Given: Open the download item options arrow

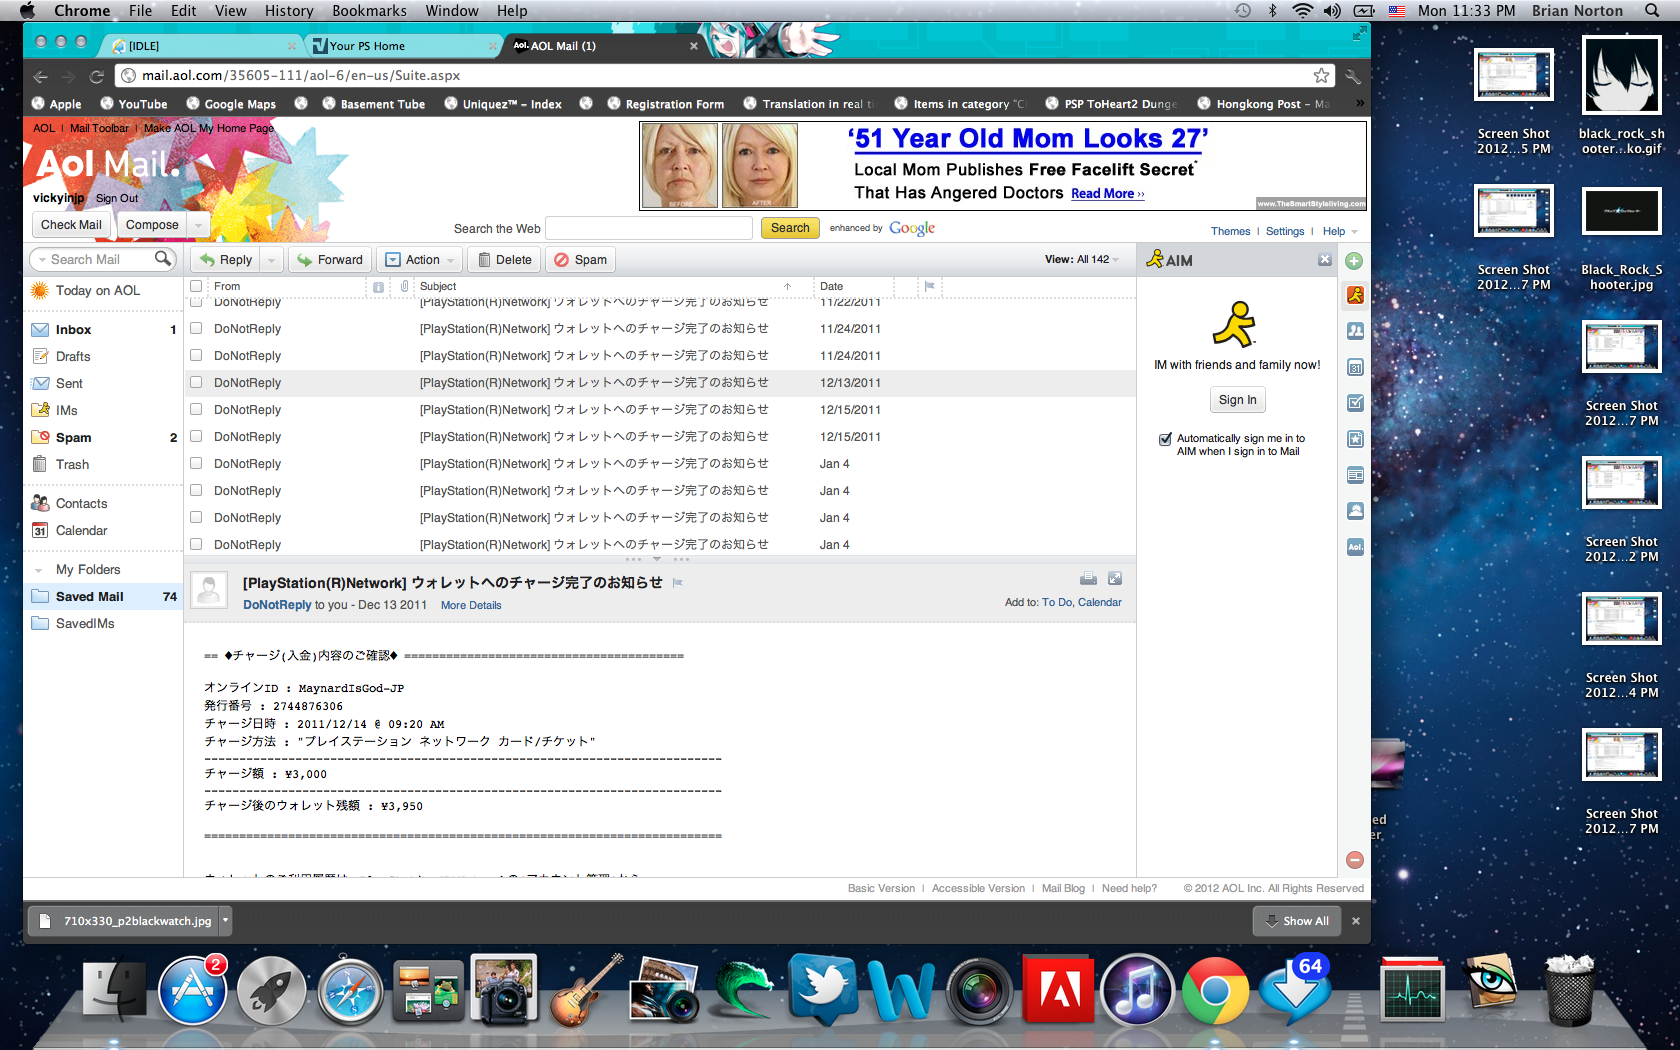Looking at the screenshot, I should click(225, 921).
